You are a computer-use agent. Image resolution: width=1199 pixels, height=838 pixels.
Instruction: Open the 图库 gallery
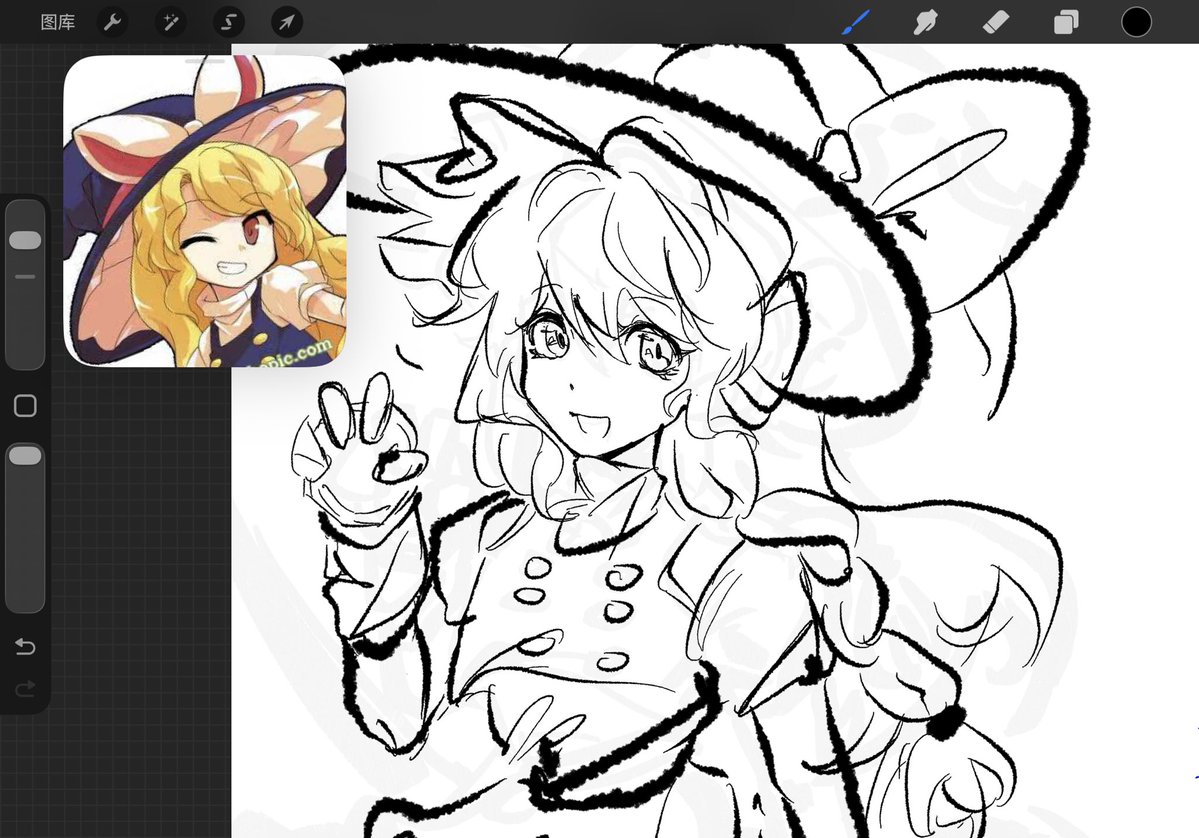57,22
